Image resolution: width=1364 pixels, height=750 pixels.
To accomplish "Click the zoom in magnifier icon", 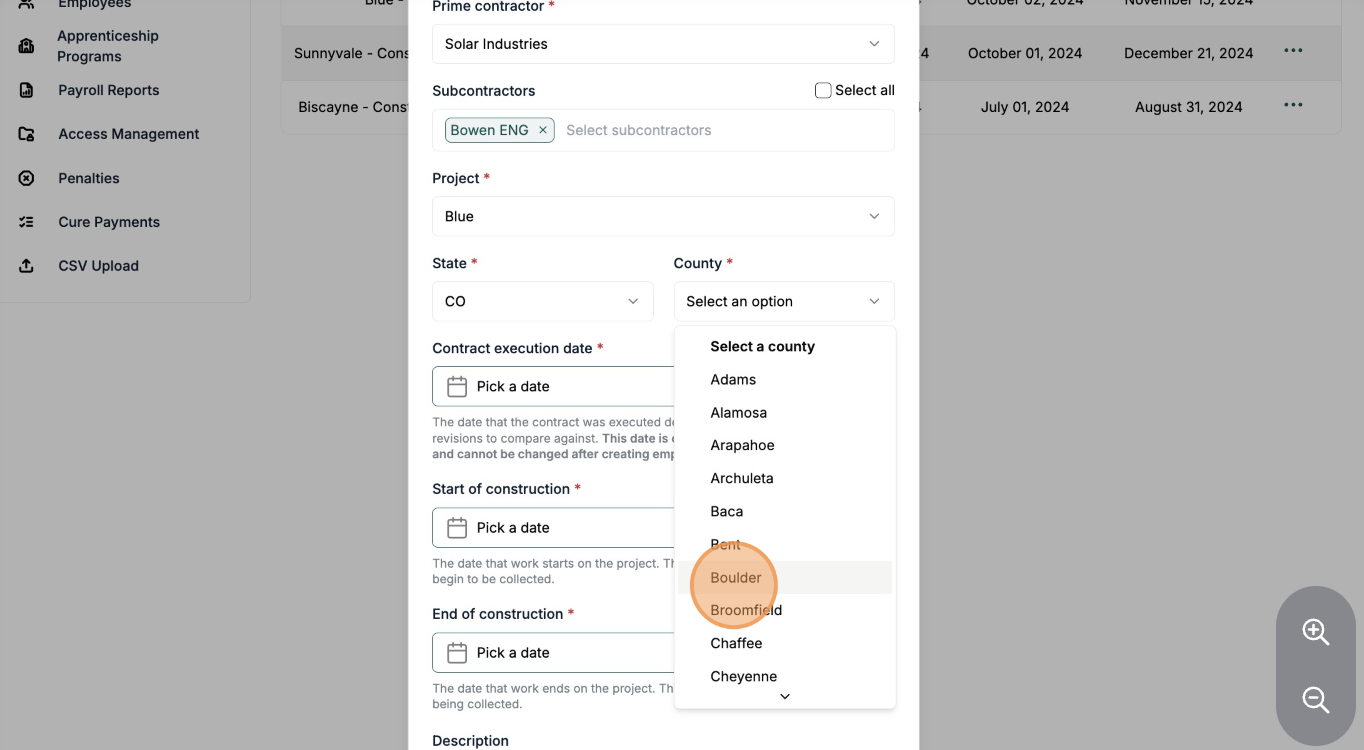I will coord(1315,632).
